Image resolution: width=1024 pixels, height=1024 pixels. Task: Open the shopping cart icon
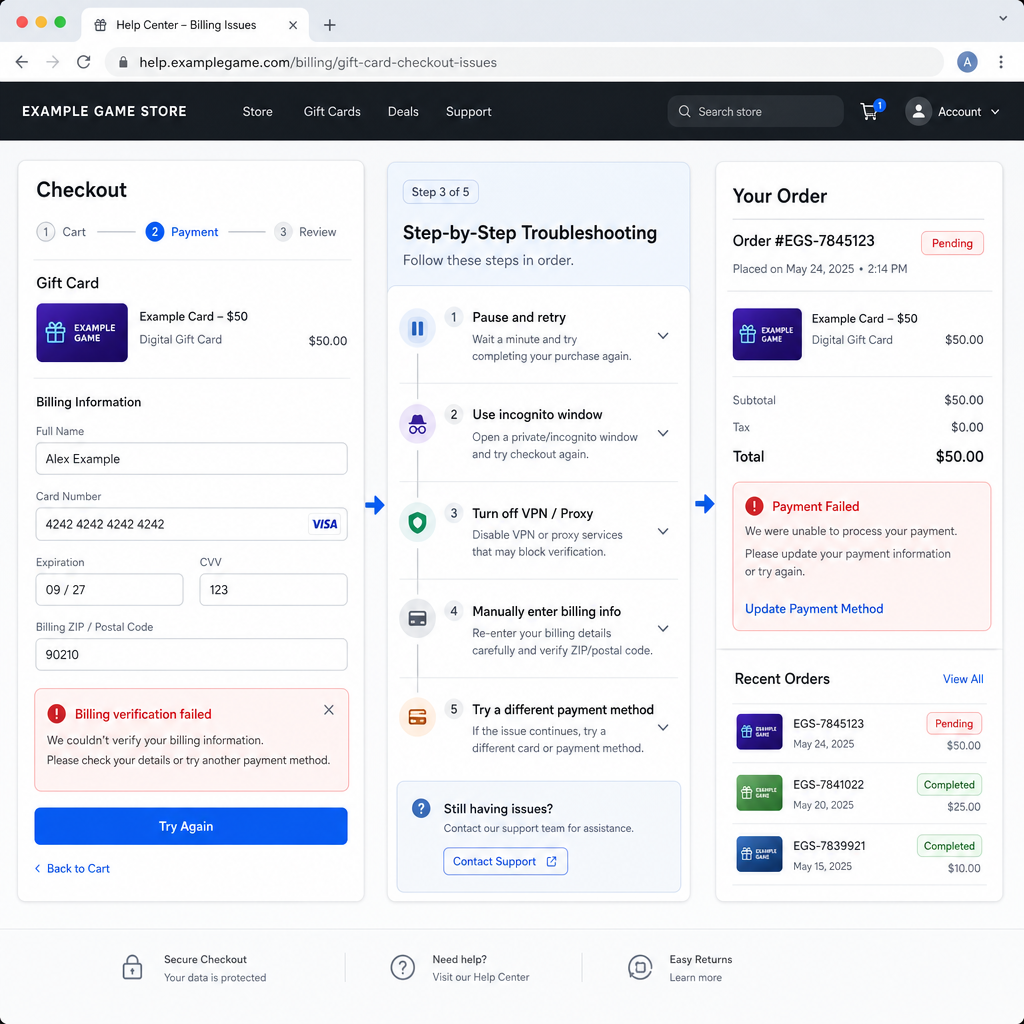(x=869, y=112)
